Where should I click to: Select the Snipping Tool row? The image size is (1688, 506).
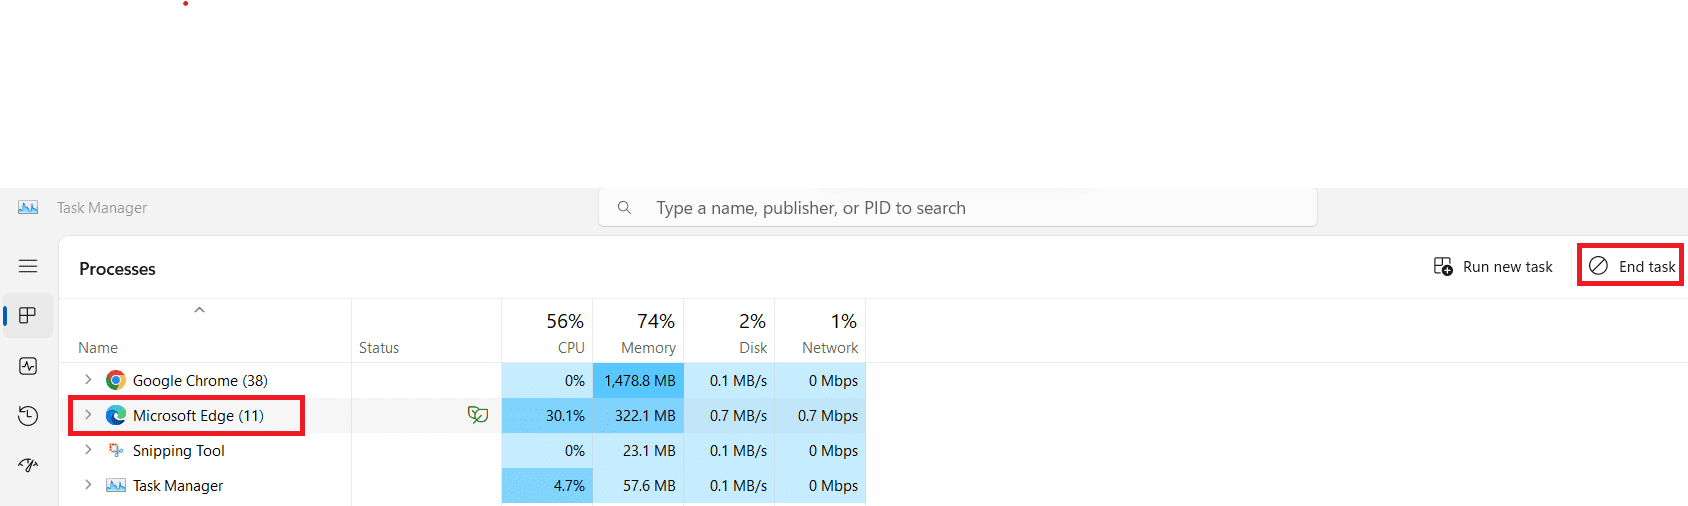(463, 450)
